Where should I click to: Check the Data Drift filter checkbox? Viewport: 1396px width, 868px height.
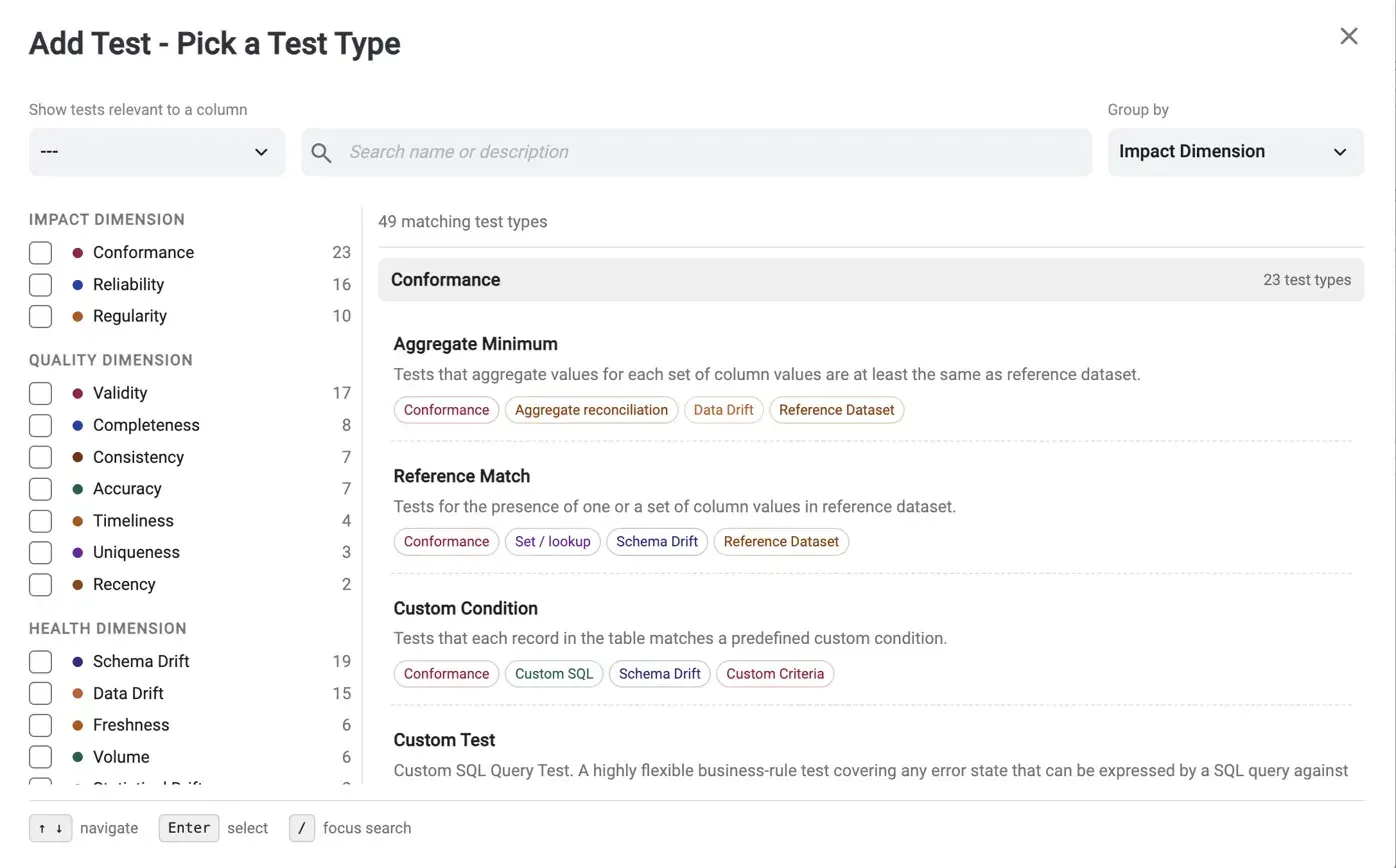pyautogui.click(x=40, y=693)
